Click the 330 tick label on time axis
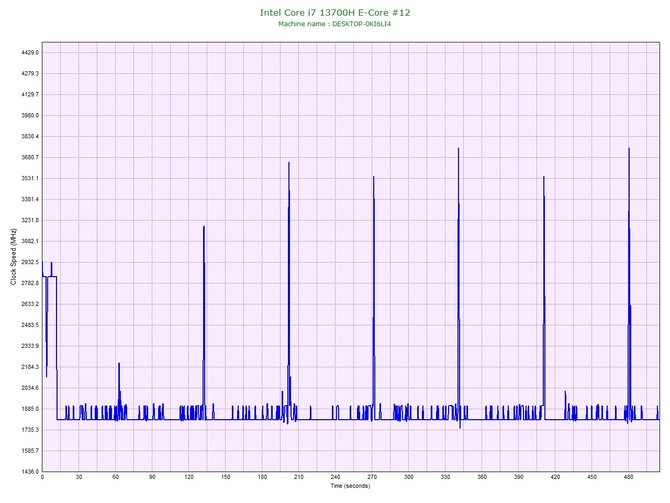The height and width of the screenshot is (503, 670). click(x=445, y=477)
